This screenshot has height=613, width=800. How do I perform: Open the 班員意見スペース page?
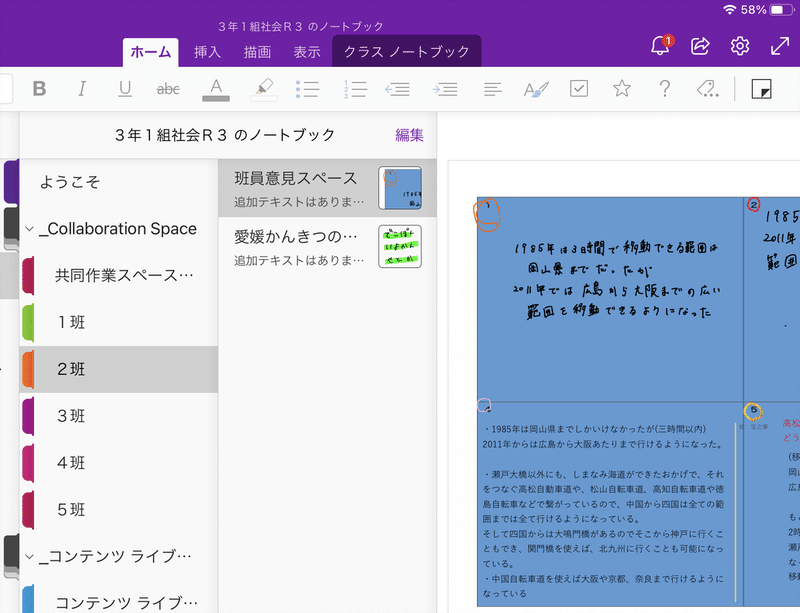coord(327,188)
